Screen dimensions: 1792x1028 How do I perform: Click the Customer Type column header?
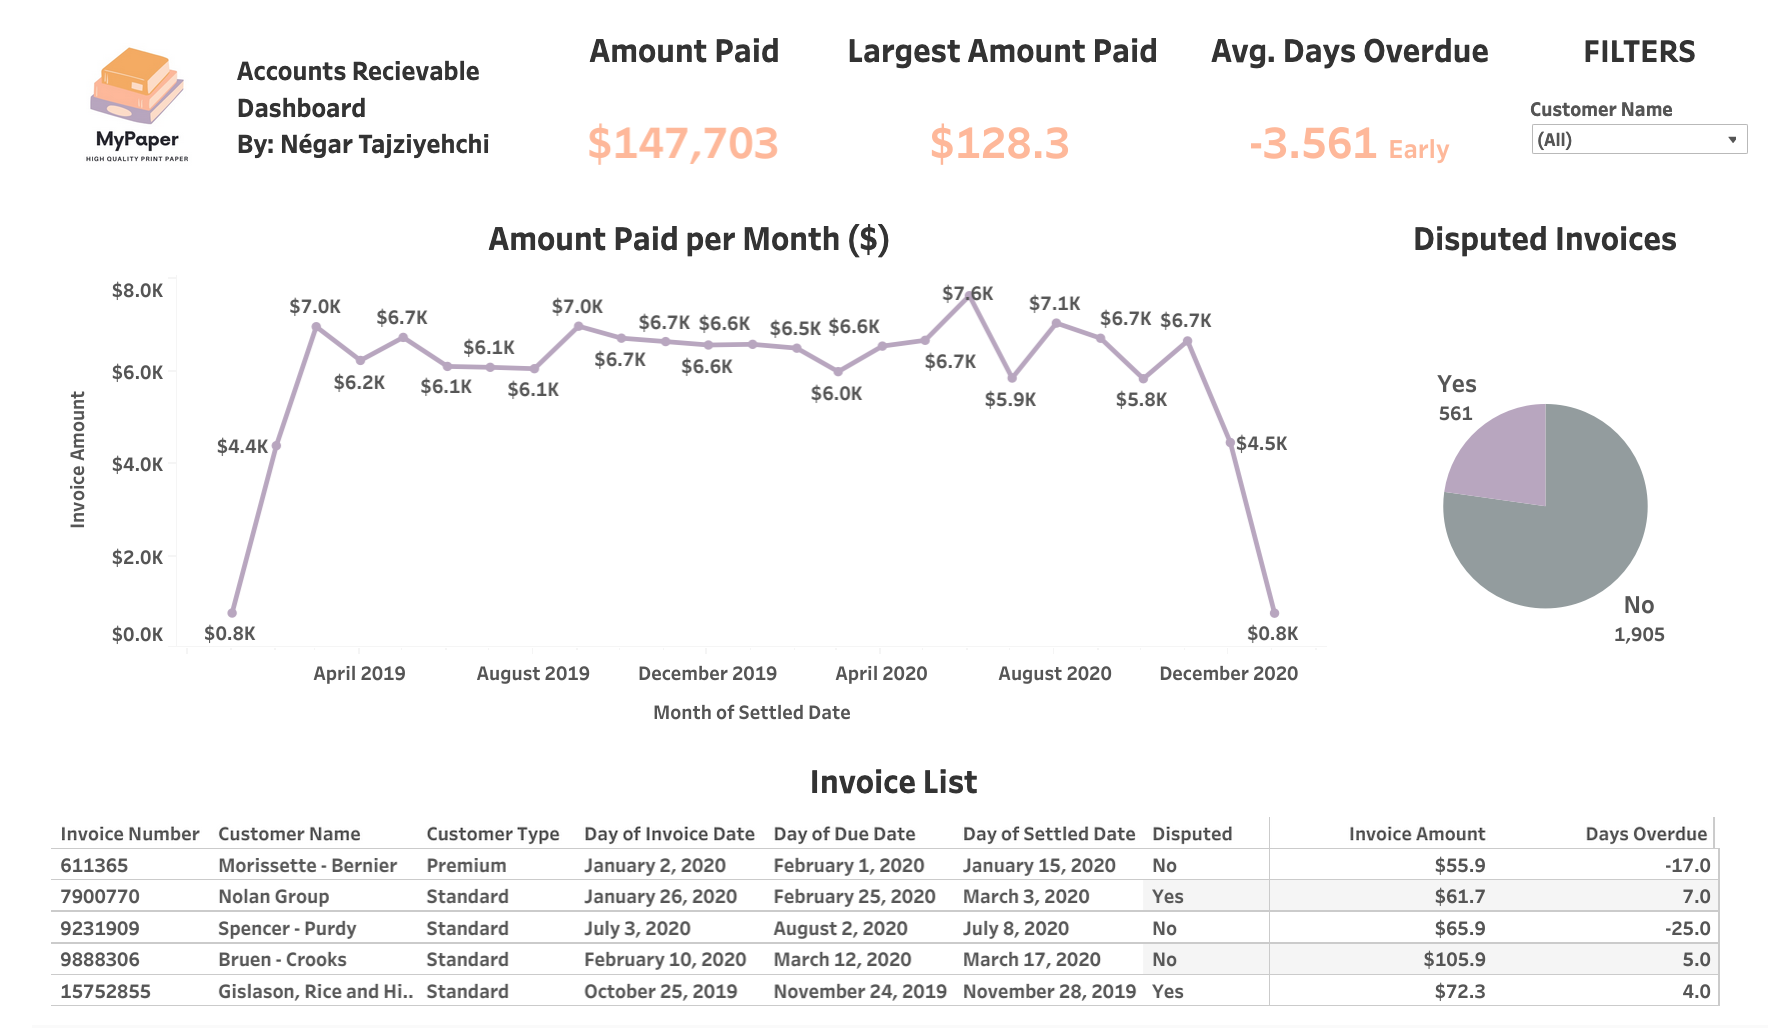(x=492, y=834)
